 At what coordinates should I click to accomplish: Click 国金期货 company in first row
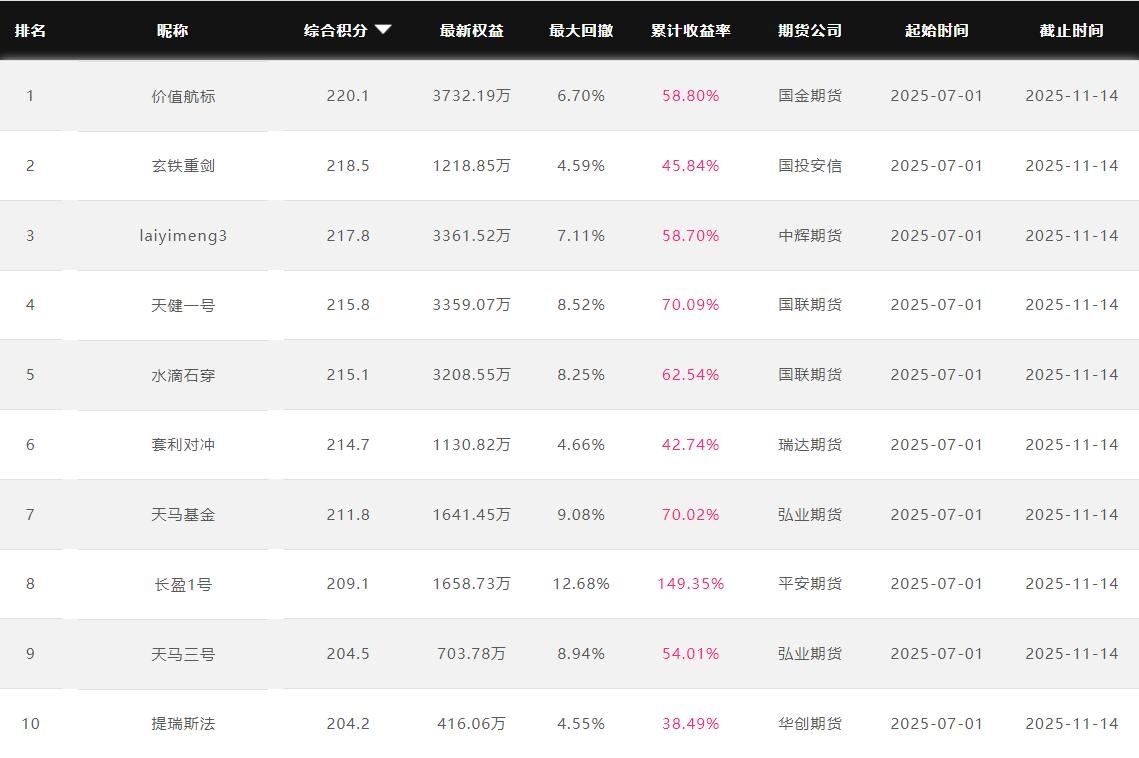[809, 96]
